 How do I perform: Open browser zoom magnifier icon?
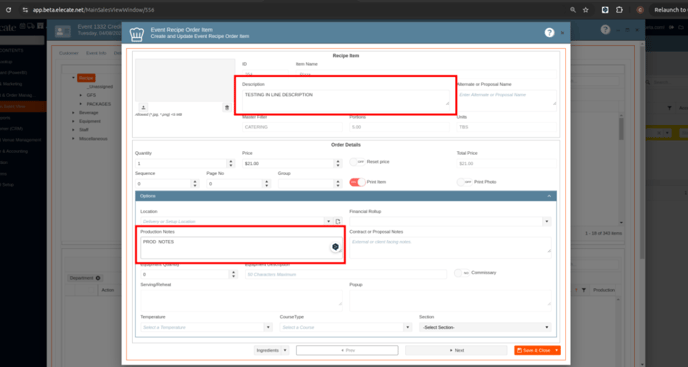click(x=573, y=10)
